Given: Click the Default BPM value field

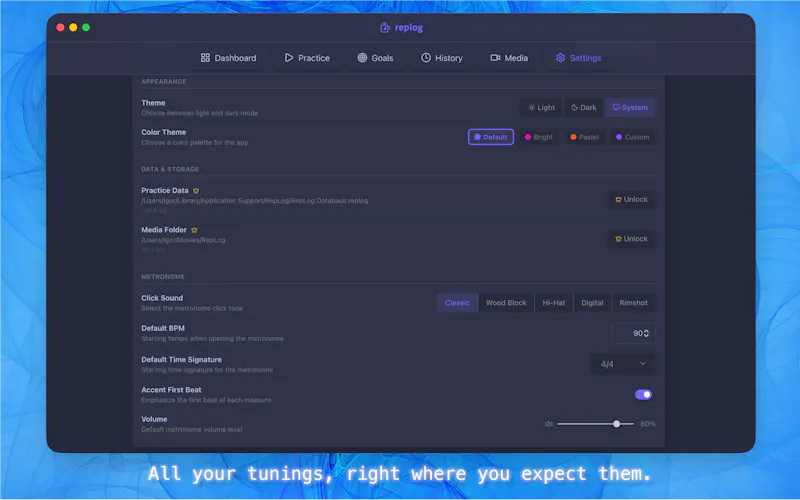Looking at the screenshot, I should (x=633, y=333).
